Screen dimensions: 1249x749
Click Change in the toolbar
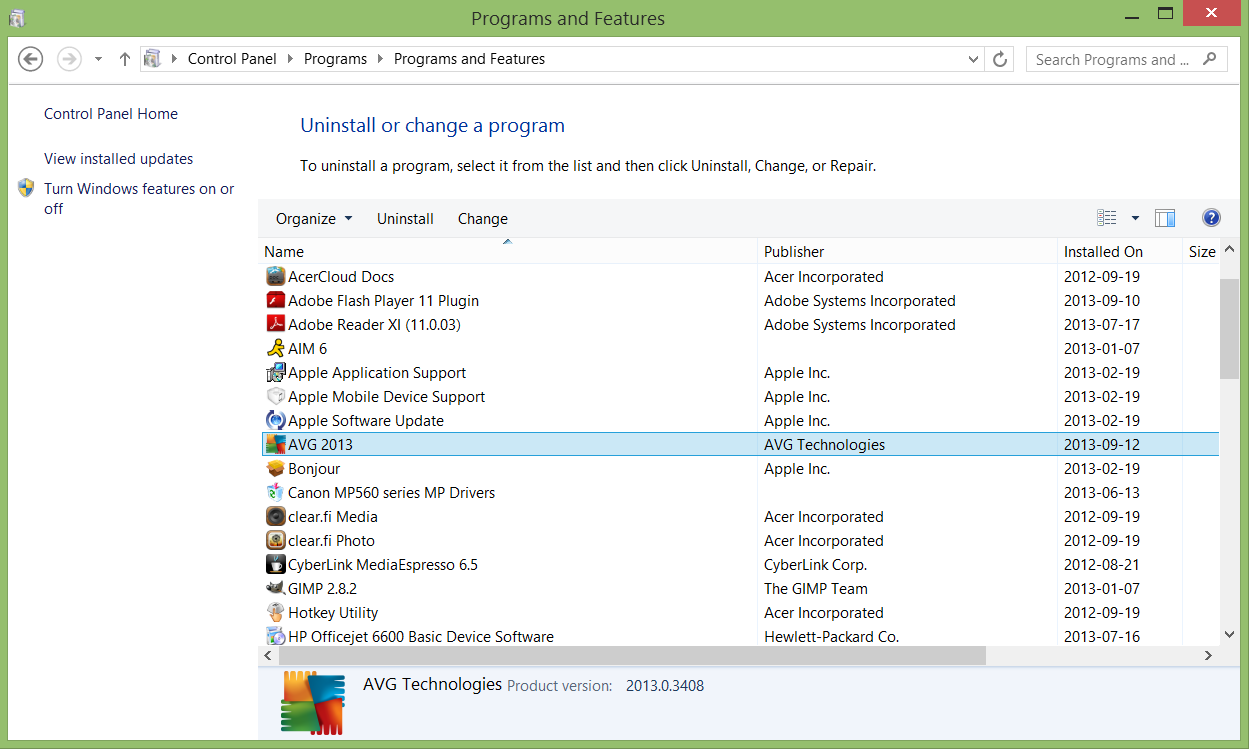483,219
